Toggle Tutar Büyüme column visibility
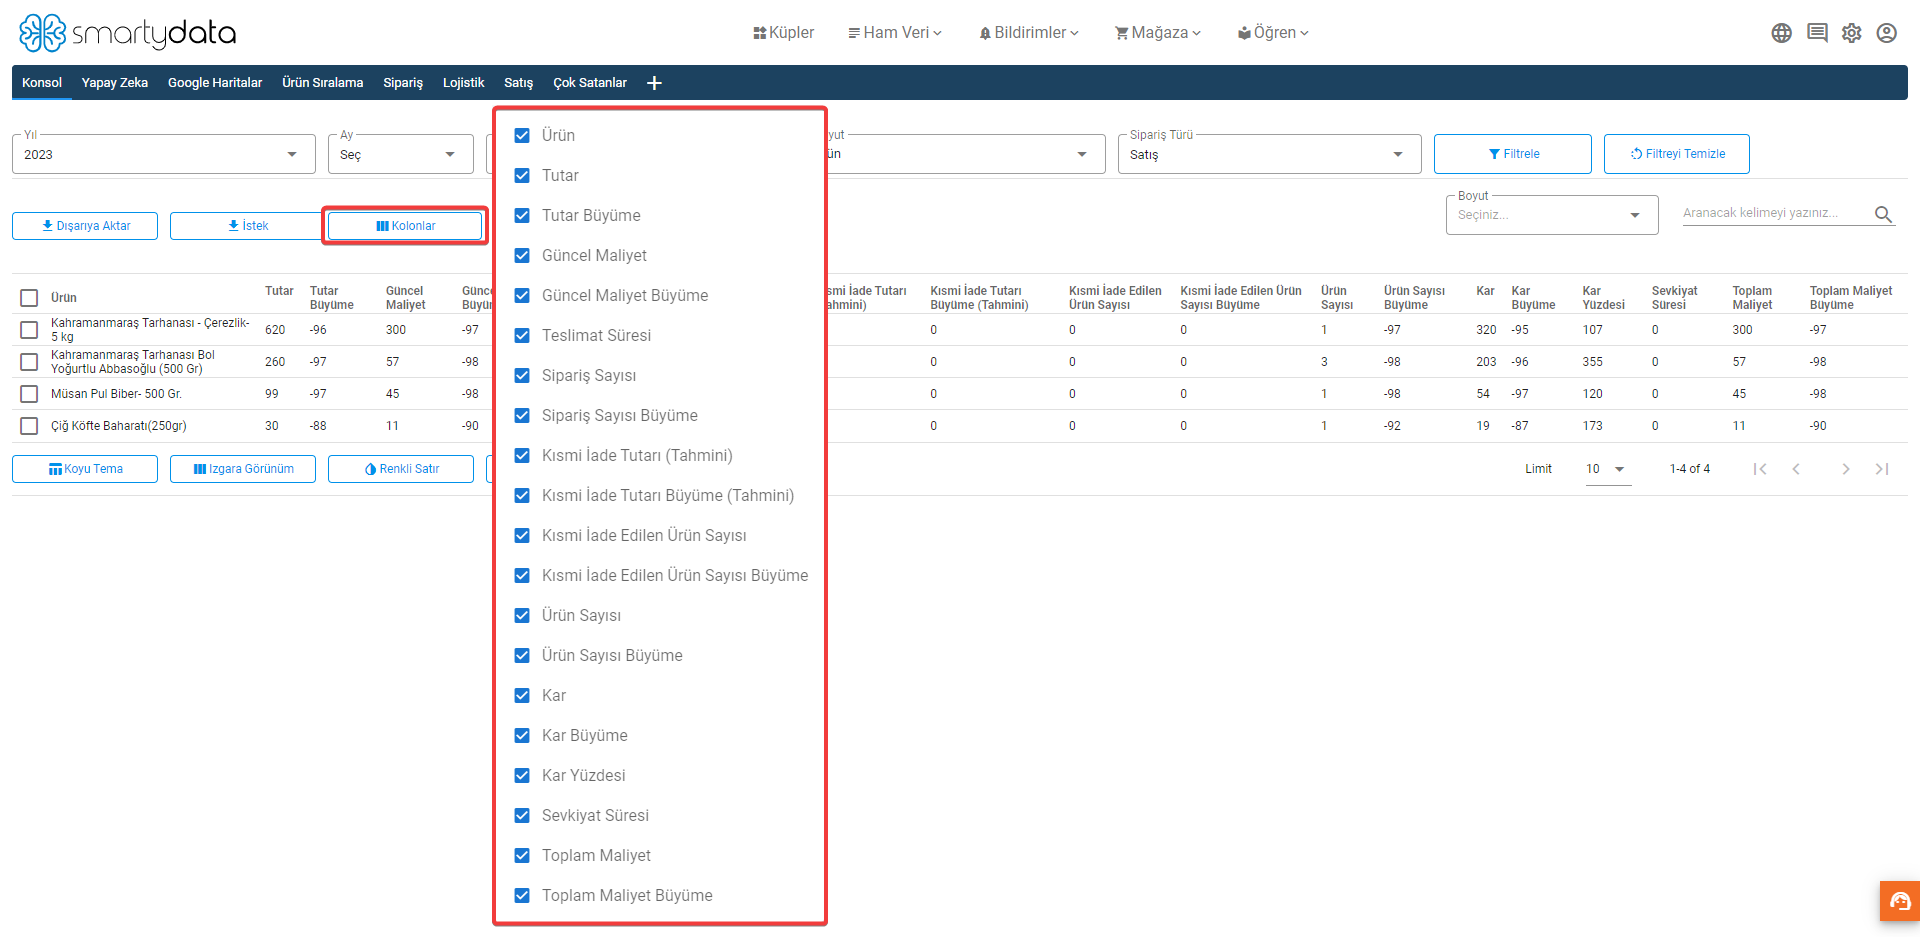The height and width of the screenshot is (937, 1920). (522, 215)
